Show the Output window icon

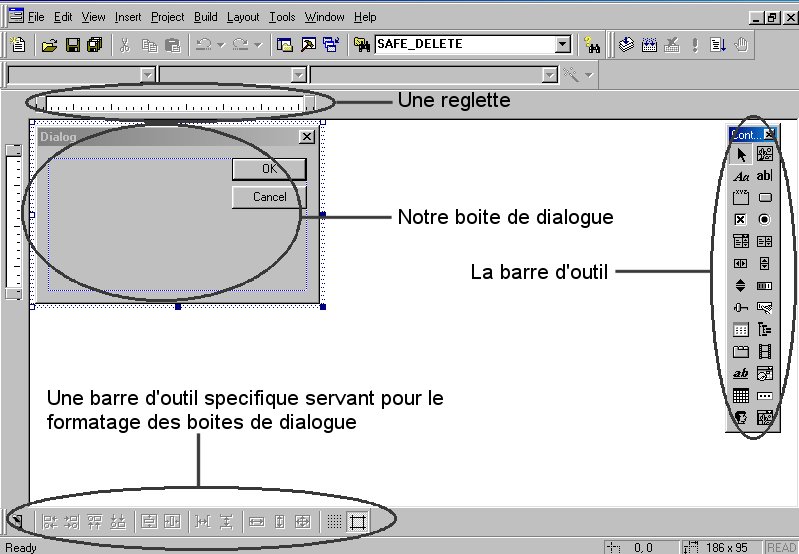pos(308,45)
